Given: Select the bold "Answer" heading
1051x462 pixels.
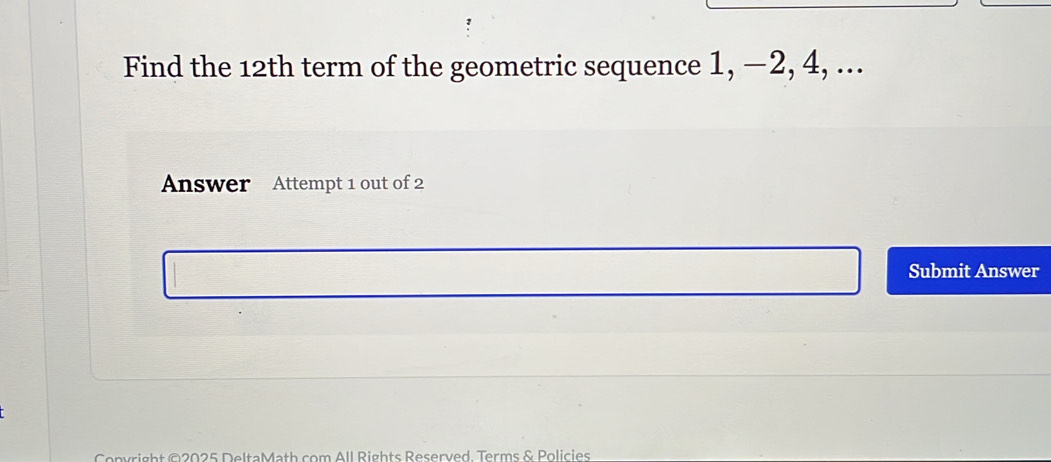Looking at the screenshot, I should coord(205,184).
